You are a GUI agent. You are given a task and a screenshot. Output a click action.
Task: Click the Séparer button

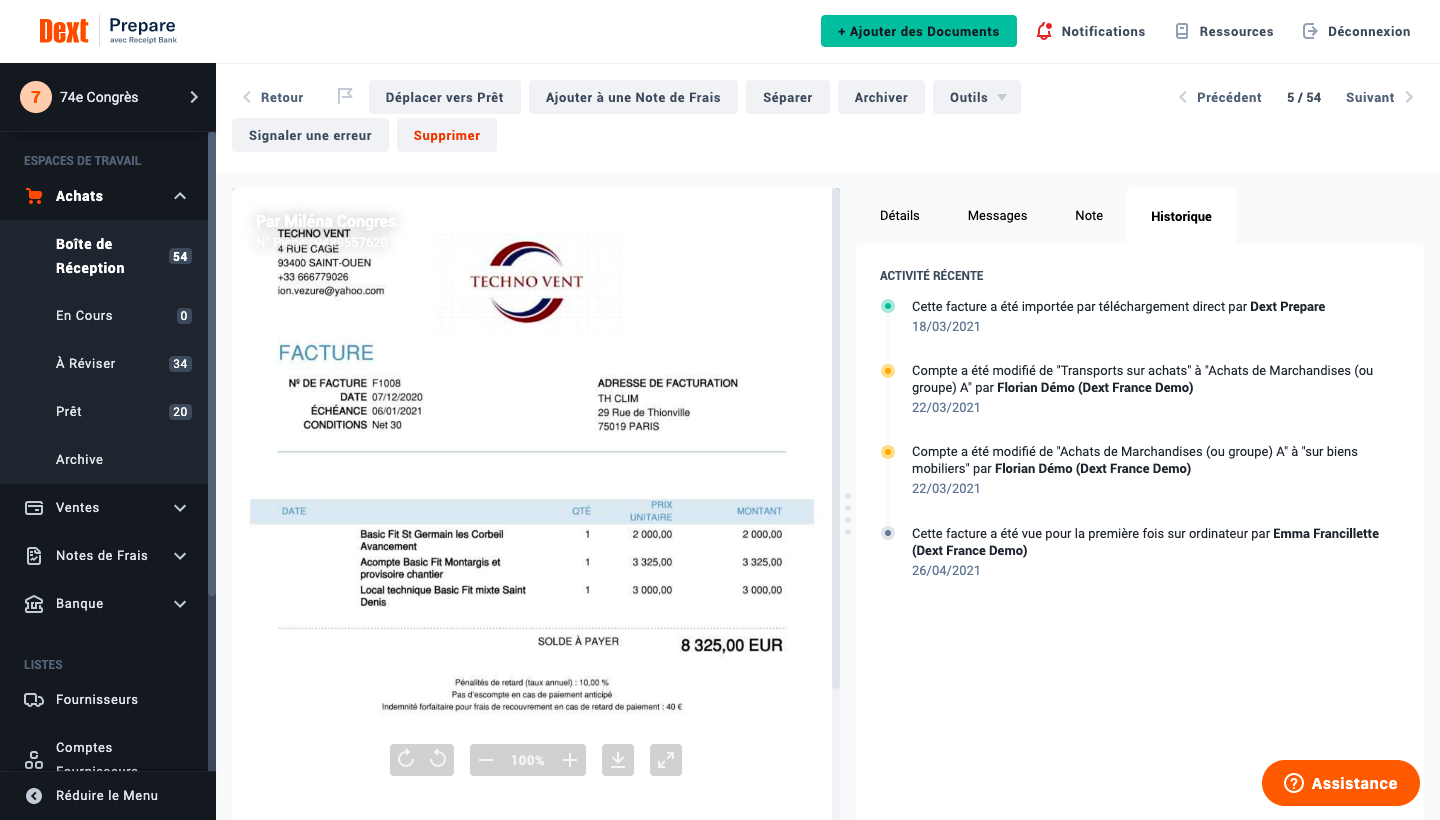(x=787, y=97)
